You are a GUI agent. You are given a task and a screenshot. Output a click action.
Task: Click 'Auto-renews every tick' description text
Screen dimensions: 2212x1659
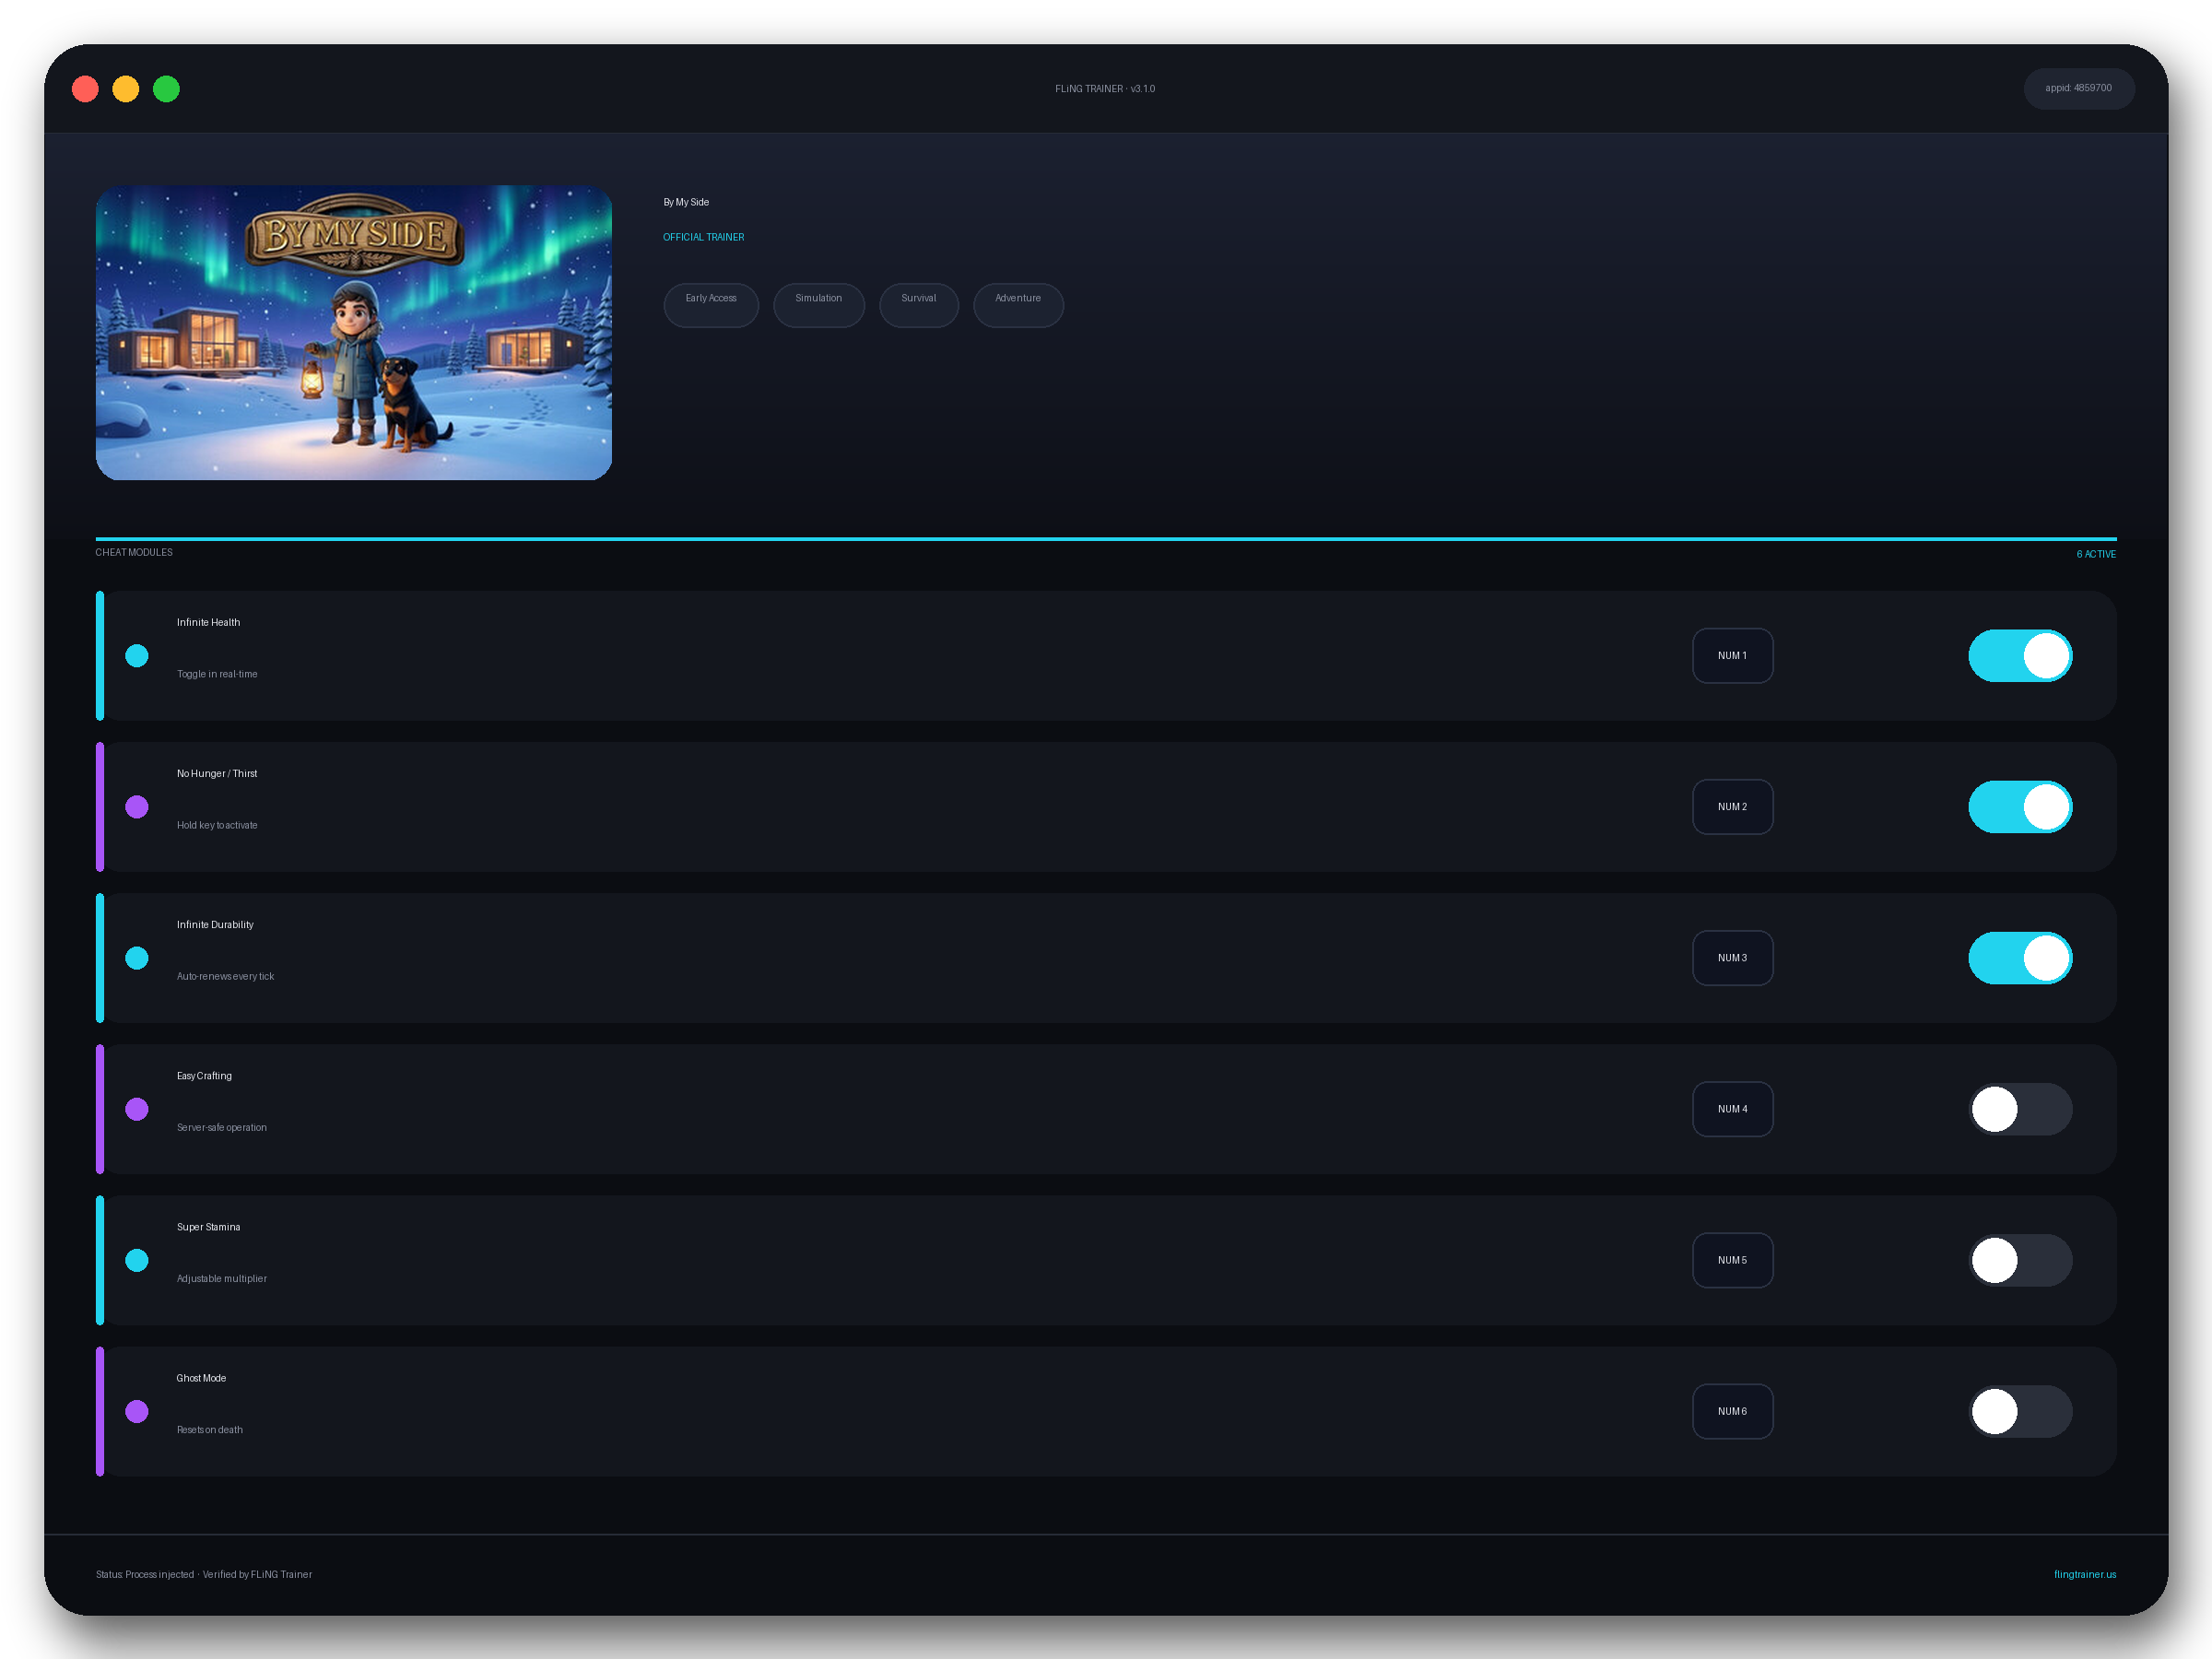[x=225, y=976]
